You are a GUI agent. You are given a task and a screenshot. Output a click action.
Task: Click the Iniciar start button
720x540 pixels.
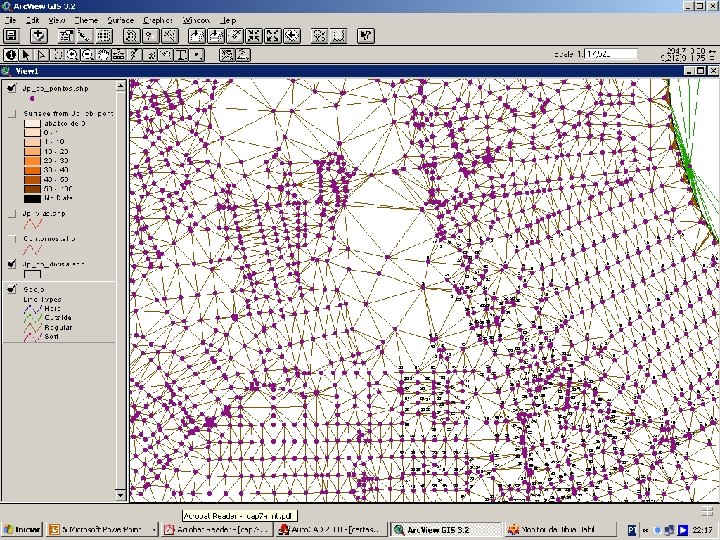[x=20, y=529]
